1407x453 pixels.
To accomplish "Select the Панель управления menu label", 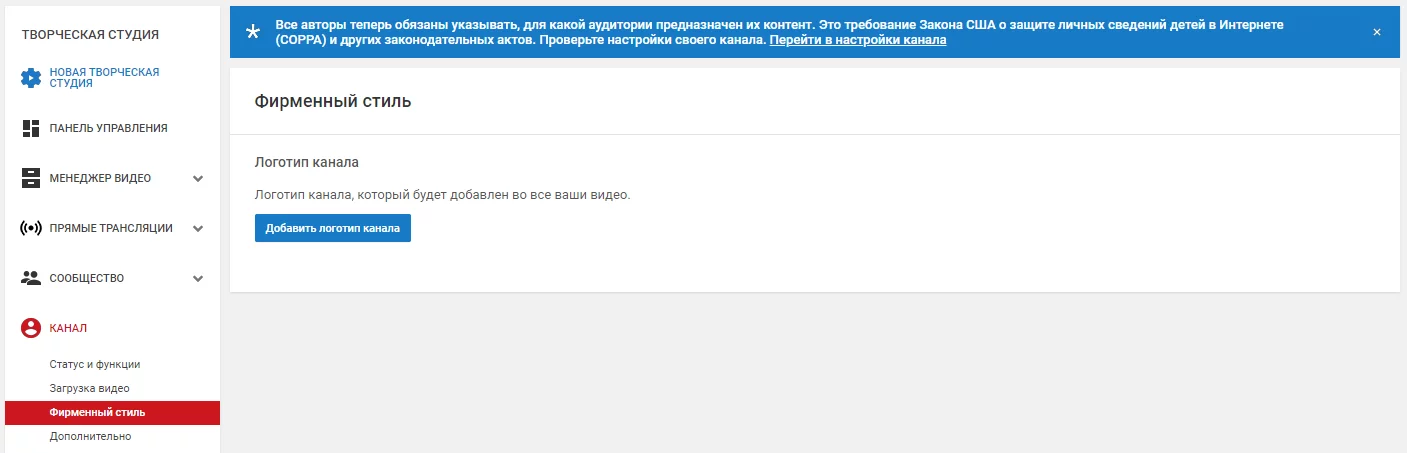I will click(108, 128).
